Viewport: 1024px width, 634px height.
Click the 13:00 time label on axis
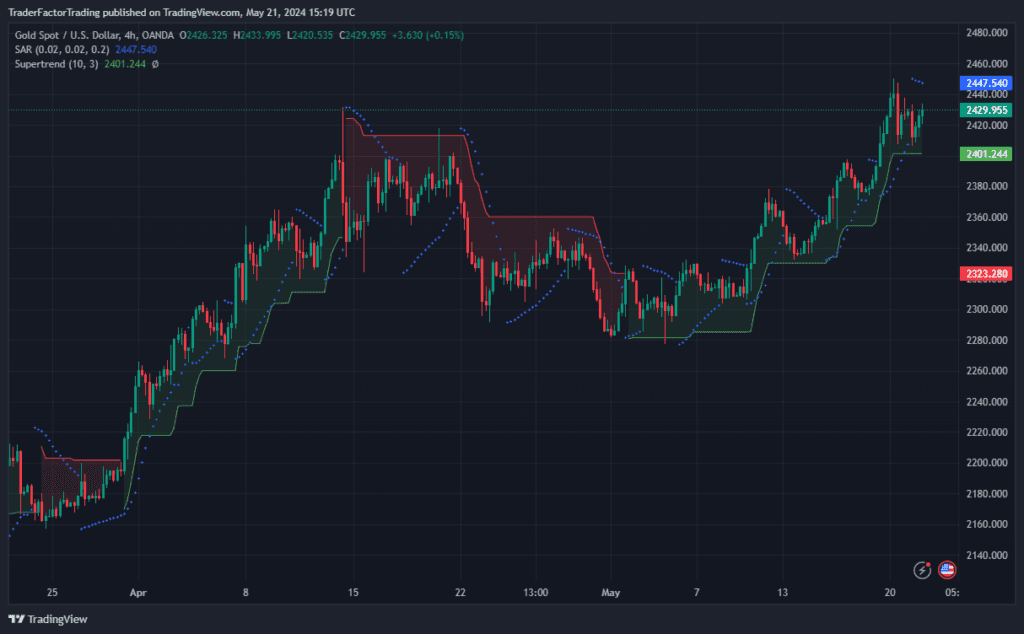tap(536, 592)
